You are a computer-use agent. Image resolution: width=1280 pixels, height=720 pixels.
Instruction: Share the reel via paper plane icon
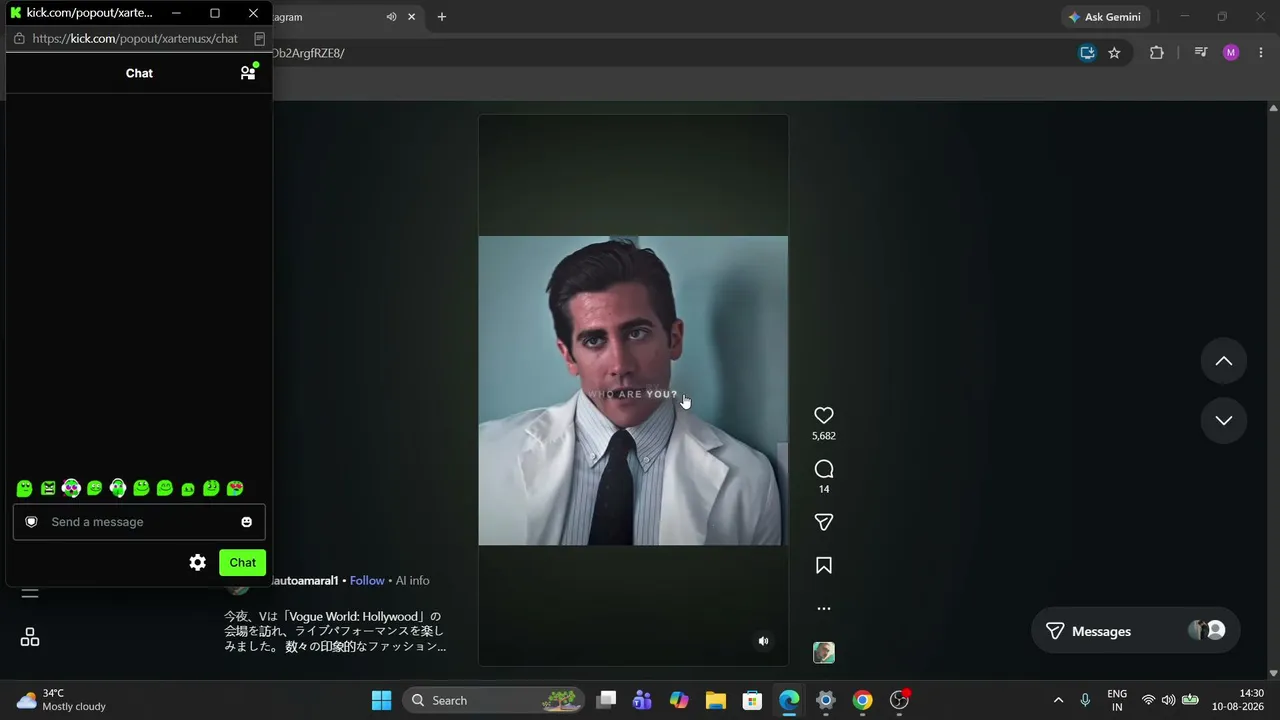pos(824,522)
